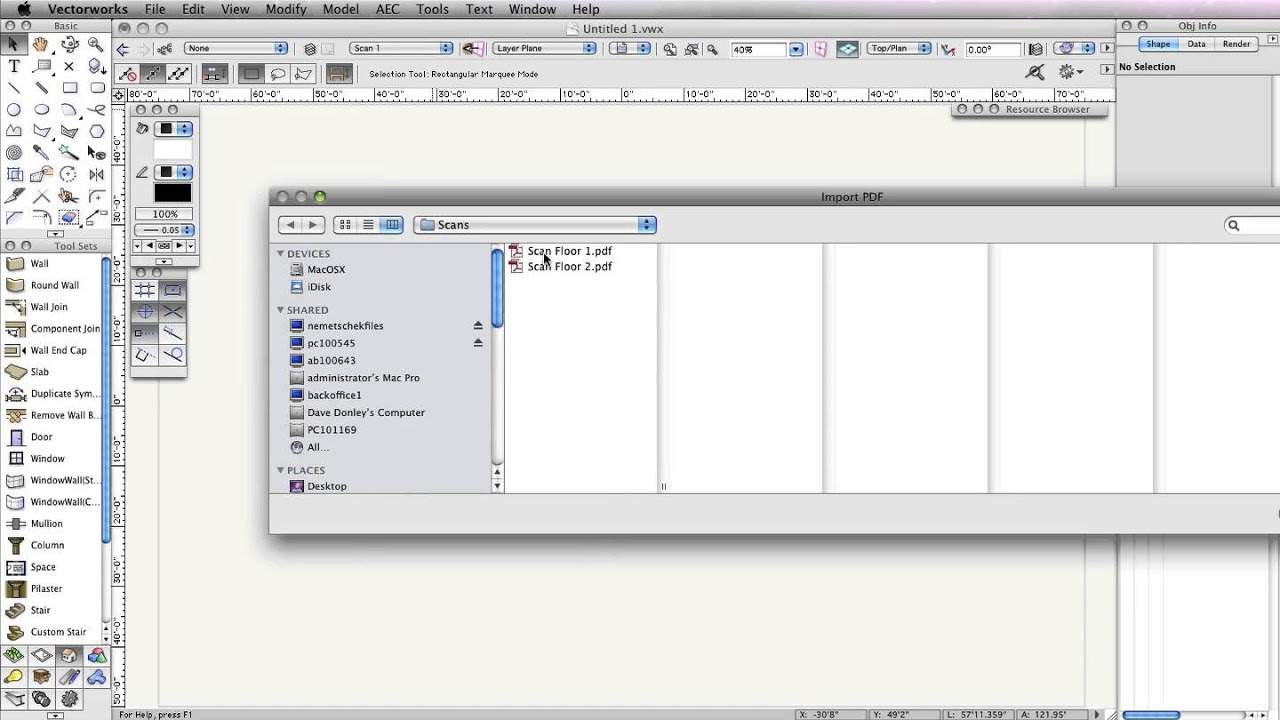Switch to Render tab in Obj Info
The width and height of the screenshot is (1280, 720).
pos(1236,44)
